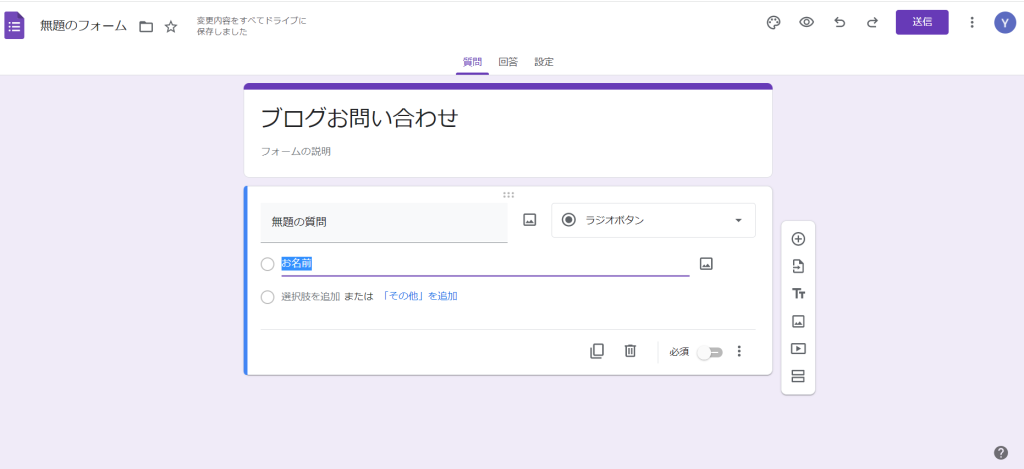
Task: Switch to the 設定 tab
Action: [x=544, y=62]
